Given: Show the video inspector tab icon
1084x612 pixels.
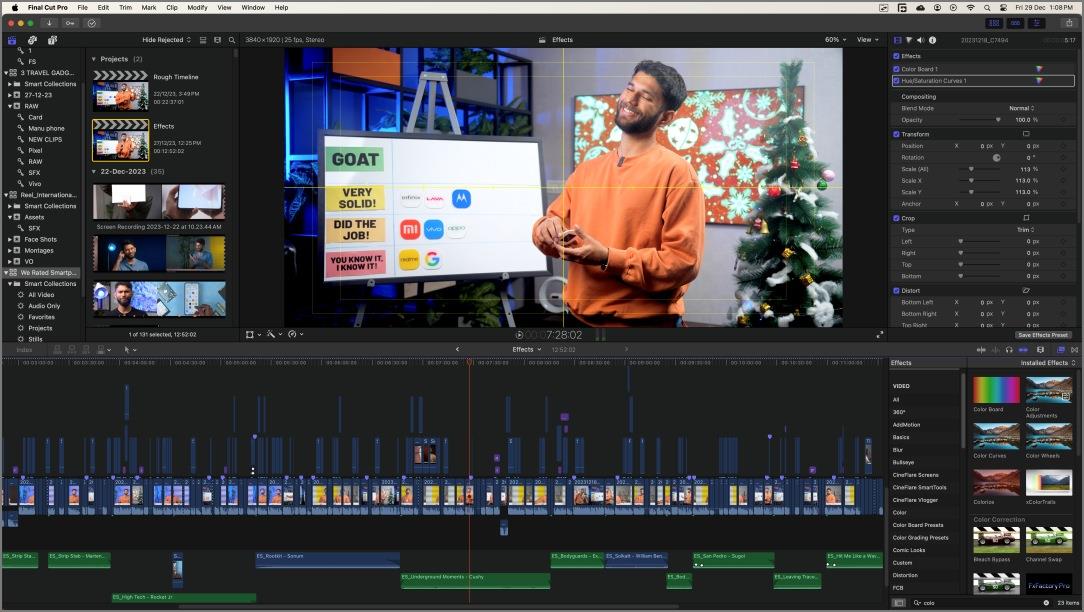Looking at the screenshot, I should coord(897,40).
